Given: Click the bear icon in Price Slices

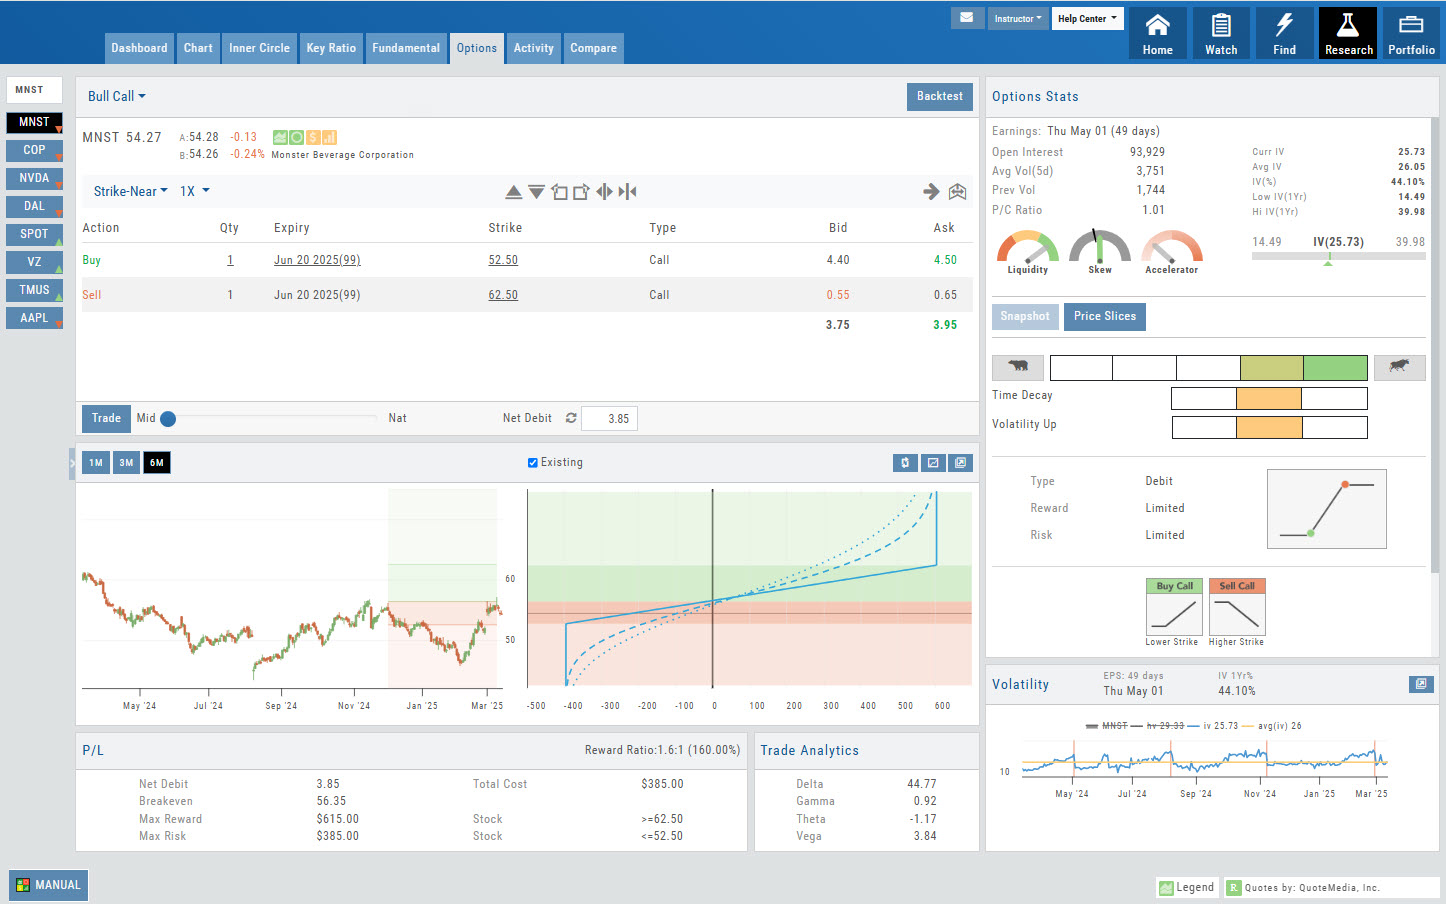Looking at the screenshot, I should click(x=1018, y=367).
